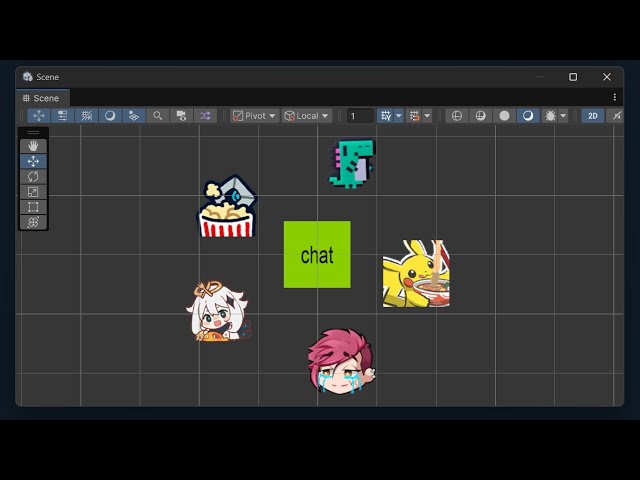This screenshot has height=480, width=640.
Task: Expand snap increment settings arrow
Action: click(x=427, y=116)
